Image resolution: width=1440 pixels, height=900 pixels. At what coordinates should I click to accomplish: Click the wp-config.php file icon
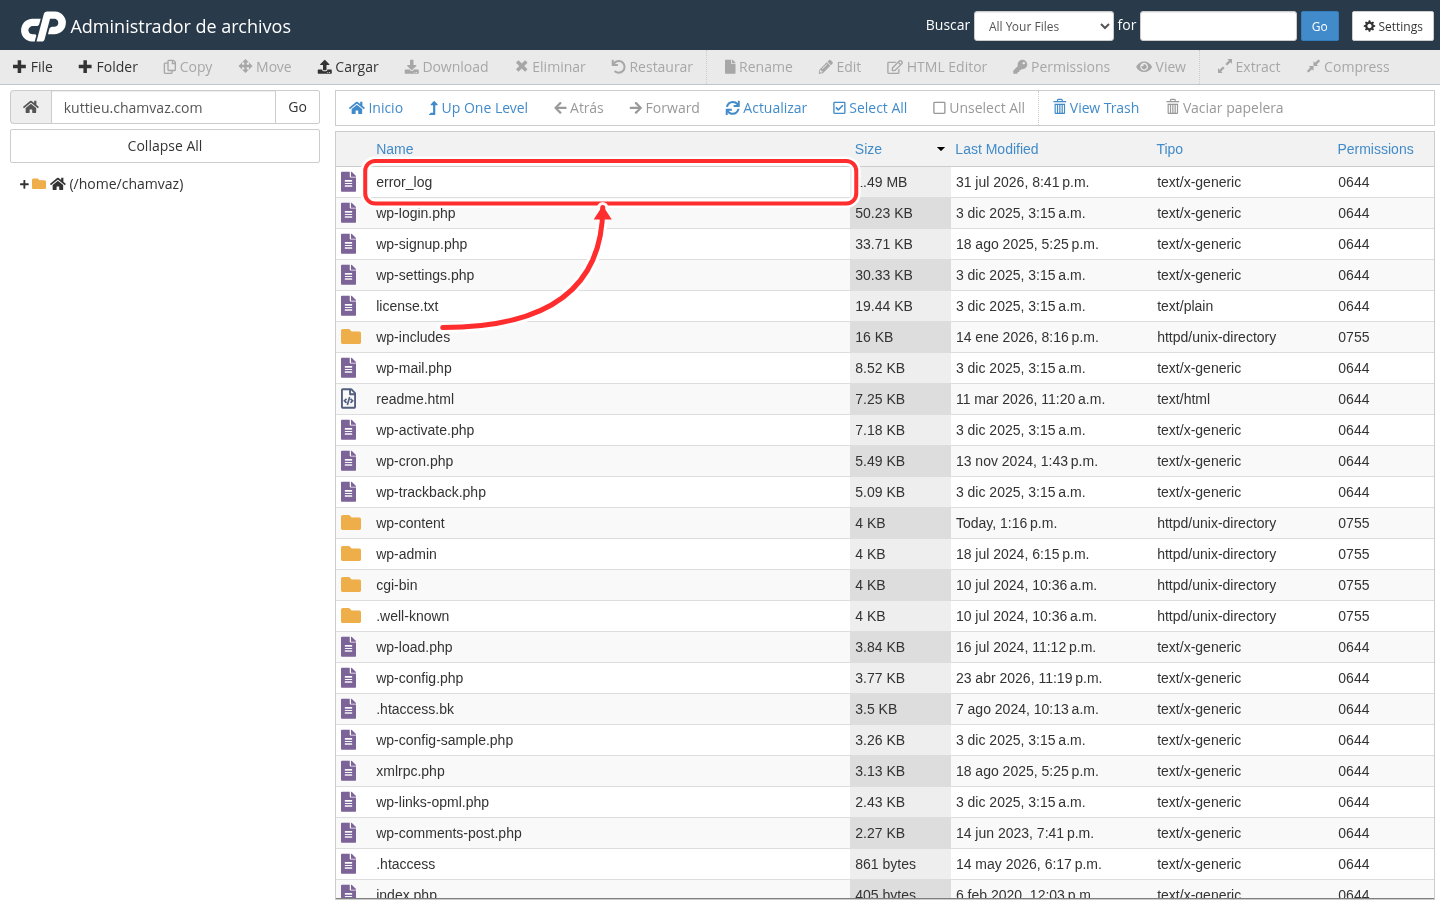(348, 678)
